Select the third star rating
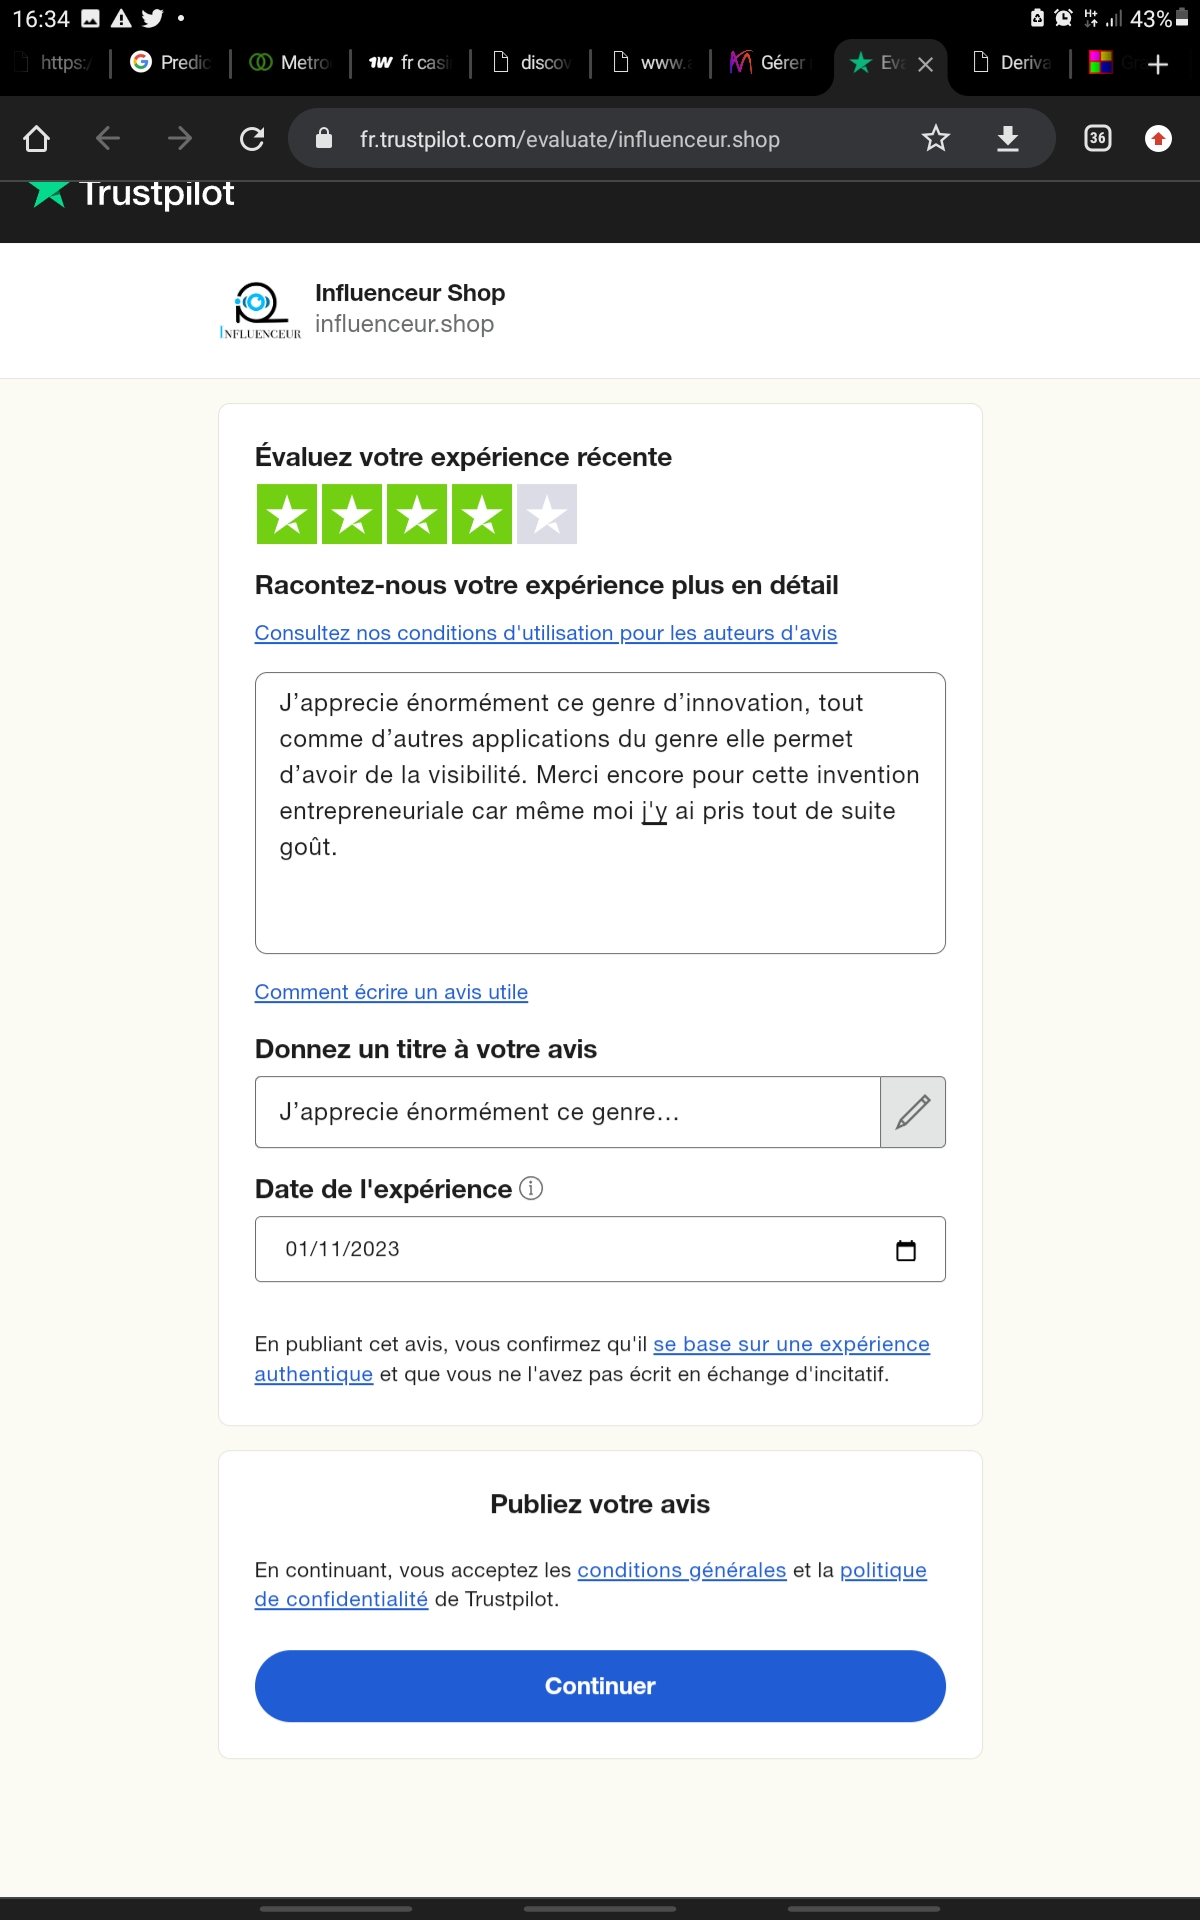The image size is (1200, 1920). point(417,515)
